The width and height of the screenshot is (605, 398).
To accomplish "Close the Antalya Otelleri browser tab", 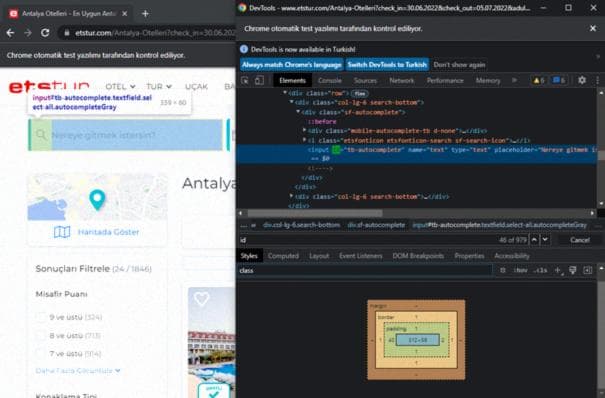I will 125,13.
